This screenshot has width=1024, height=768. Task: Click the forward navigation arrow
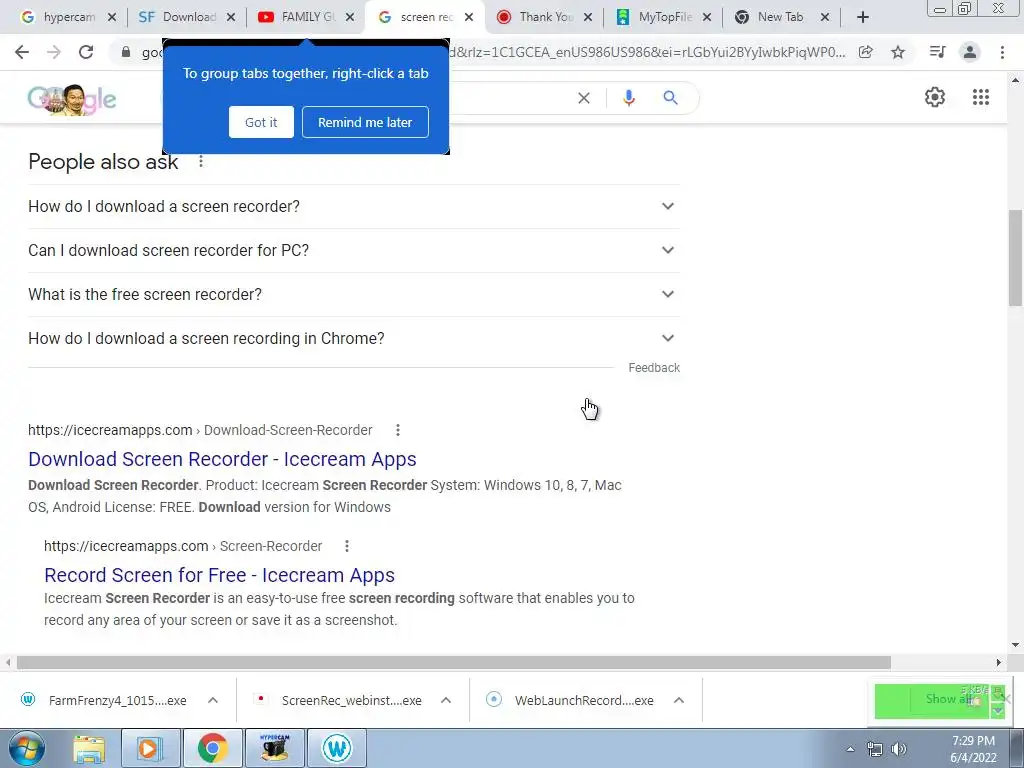tap(54, 52)
